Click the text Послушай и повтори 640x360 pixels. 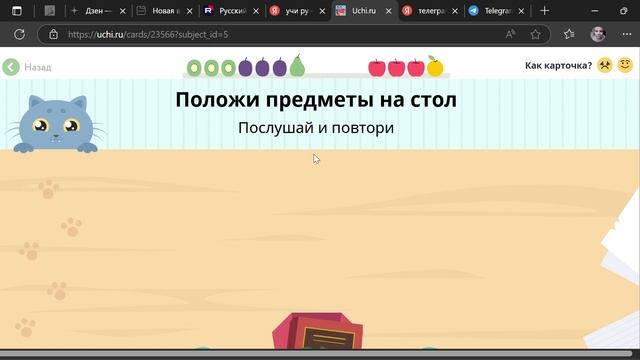point(316,128)
